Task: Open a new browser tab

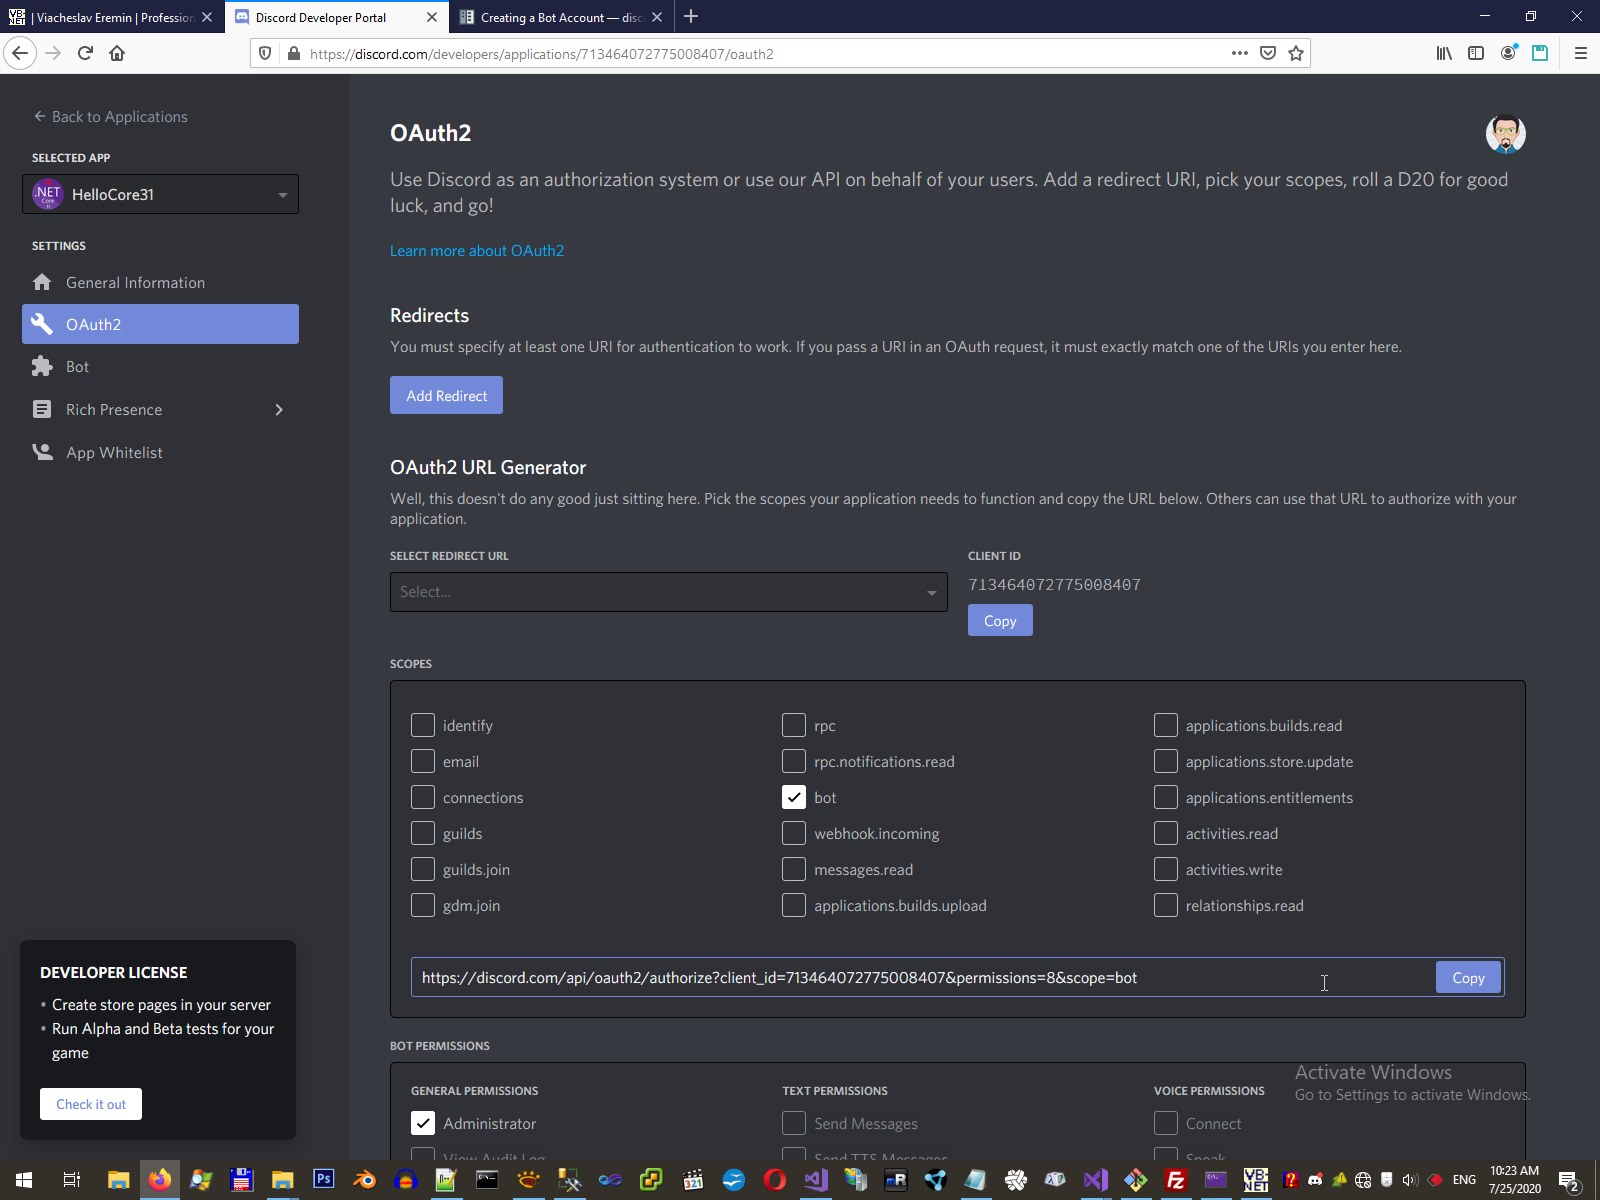Action: [691, 16]
